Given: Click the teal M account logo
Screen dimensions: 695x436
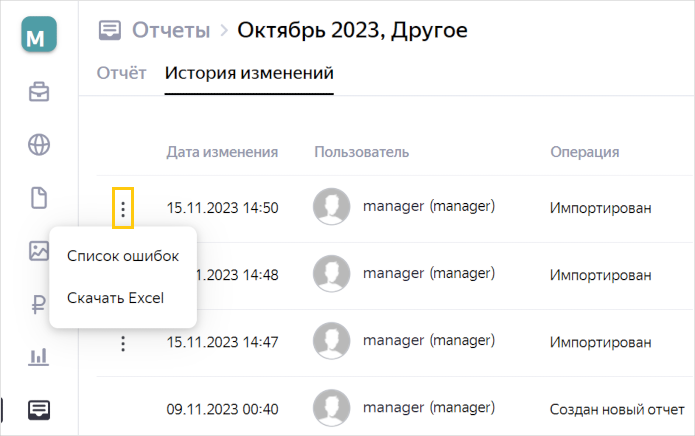Looking at the screenshot, I should (x=39, y=35).
